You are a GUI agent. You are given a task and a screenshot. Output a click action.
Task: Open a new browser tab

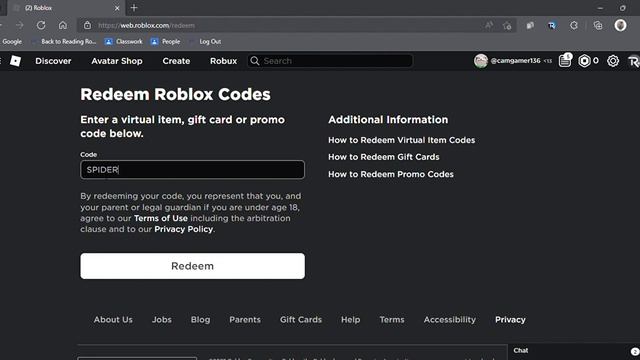(134, 7)
